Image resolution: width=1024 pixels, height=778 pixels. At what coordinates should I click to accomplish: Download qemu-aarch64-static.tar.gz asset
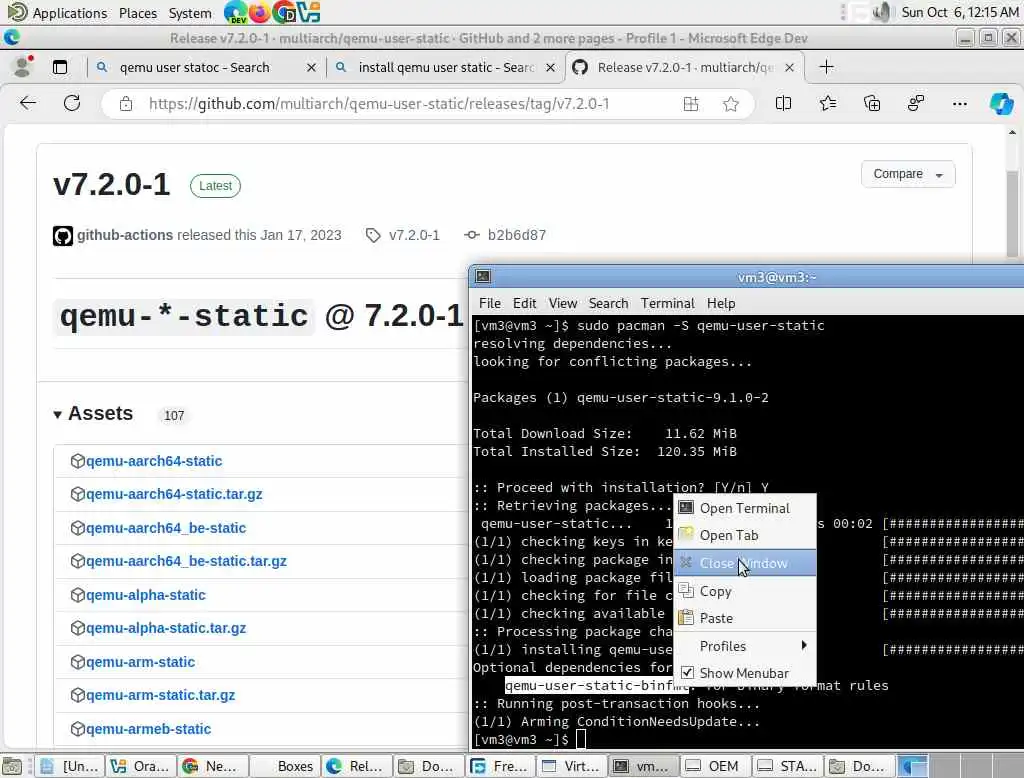pos(174,494)
